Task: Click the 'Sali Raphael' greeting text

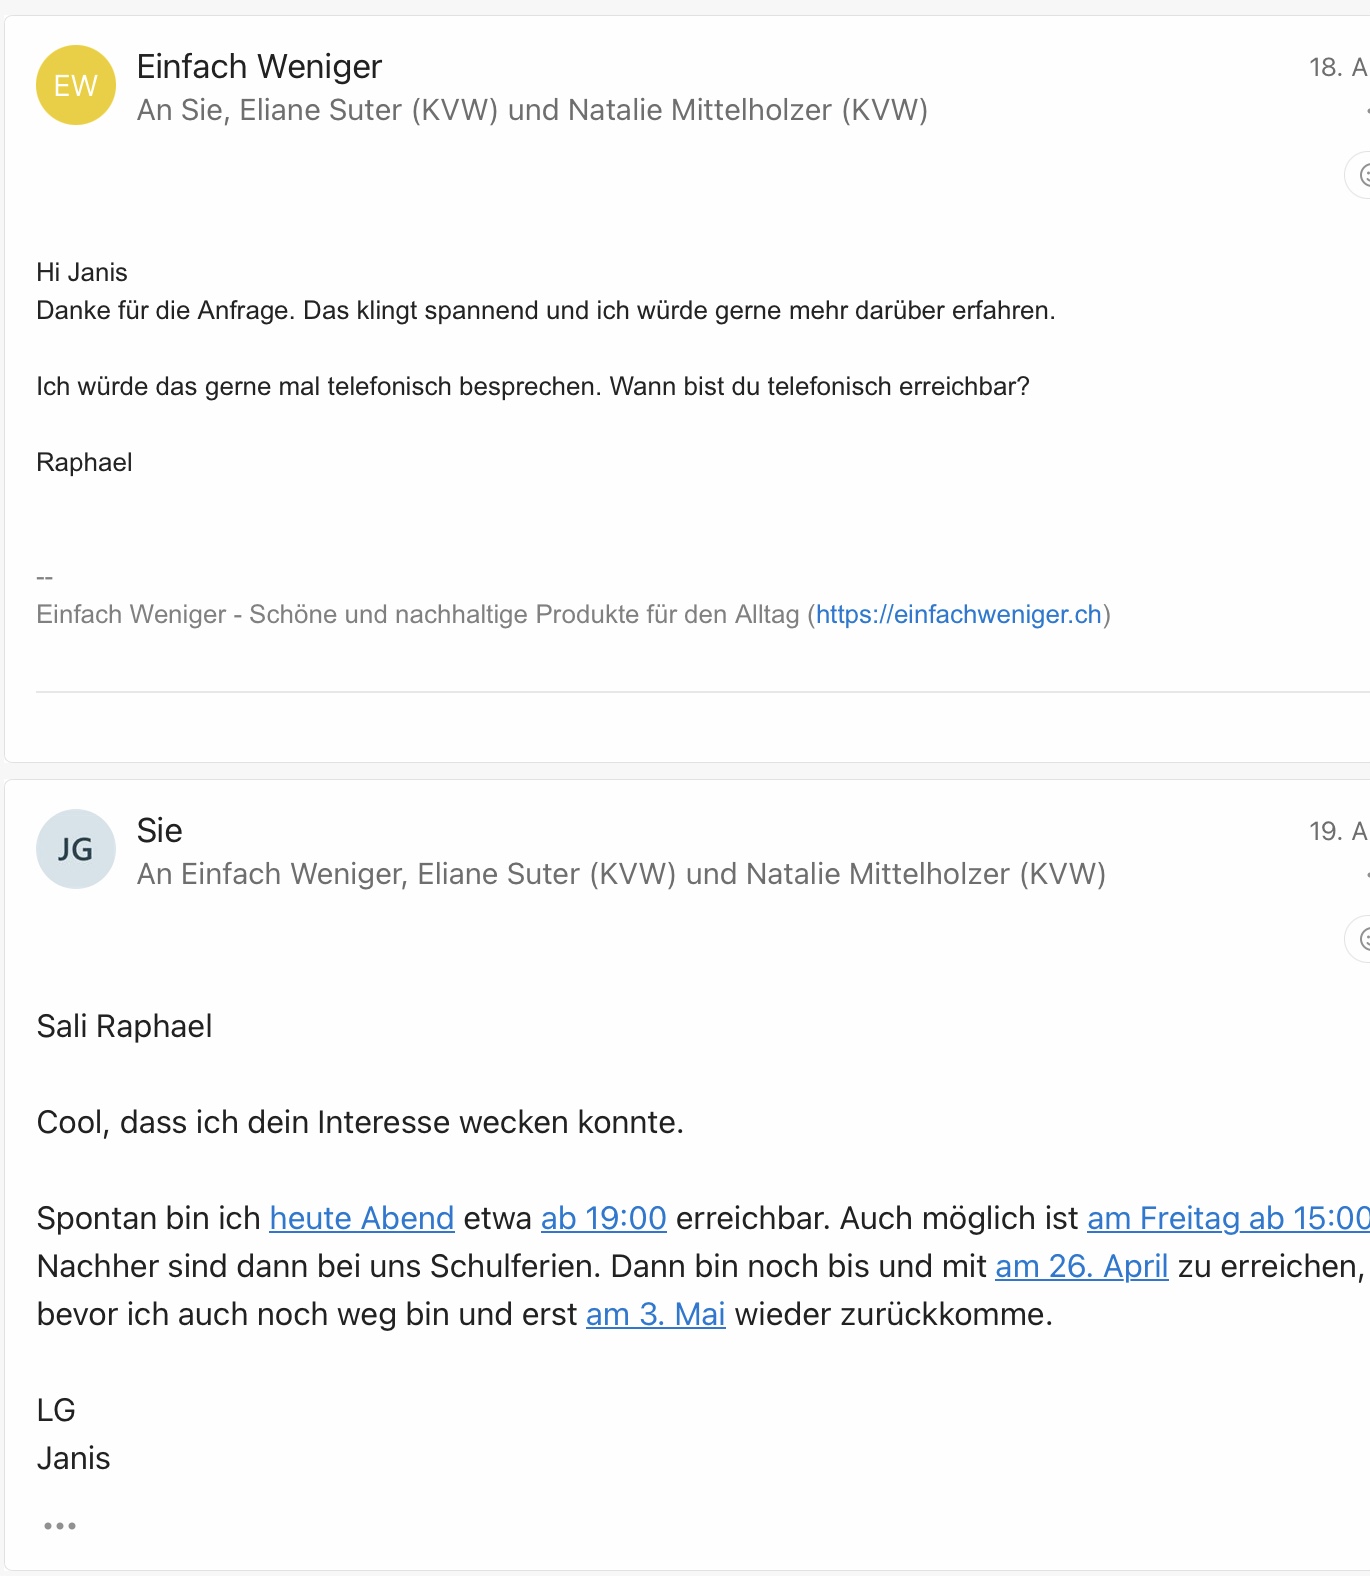Action: tap(124, 1026)
